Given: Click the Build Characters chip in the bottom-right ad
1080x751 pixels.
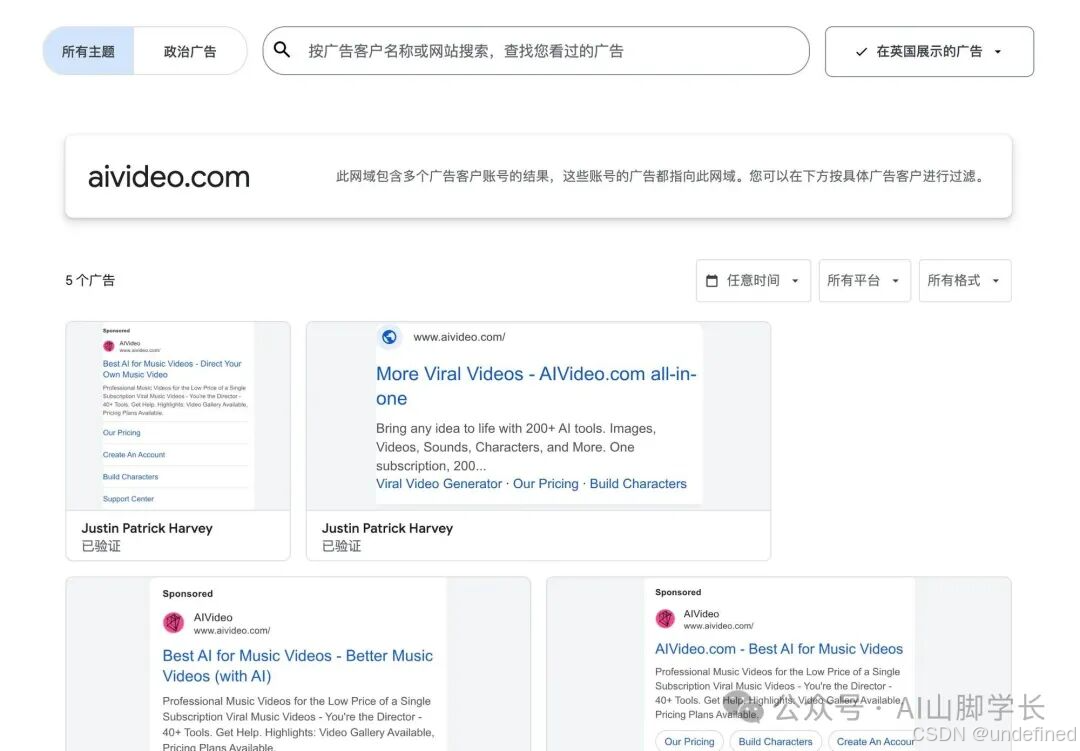Looking at the screenshot, I should click(x=776, y=741).
